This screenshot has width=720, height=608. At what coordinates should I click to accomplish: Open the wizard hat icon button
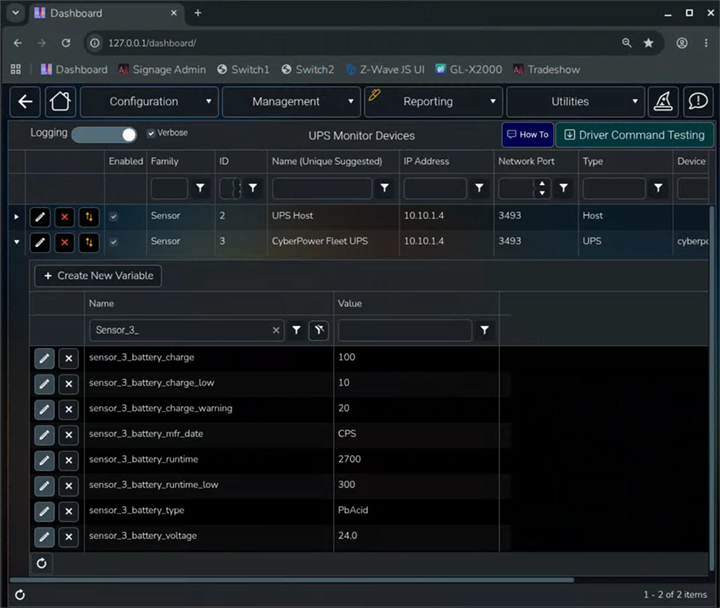[663, 101]
